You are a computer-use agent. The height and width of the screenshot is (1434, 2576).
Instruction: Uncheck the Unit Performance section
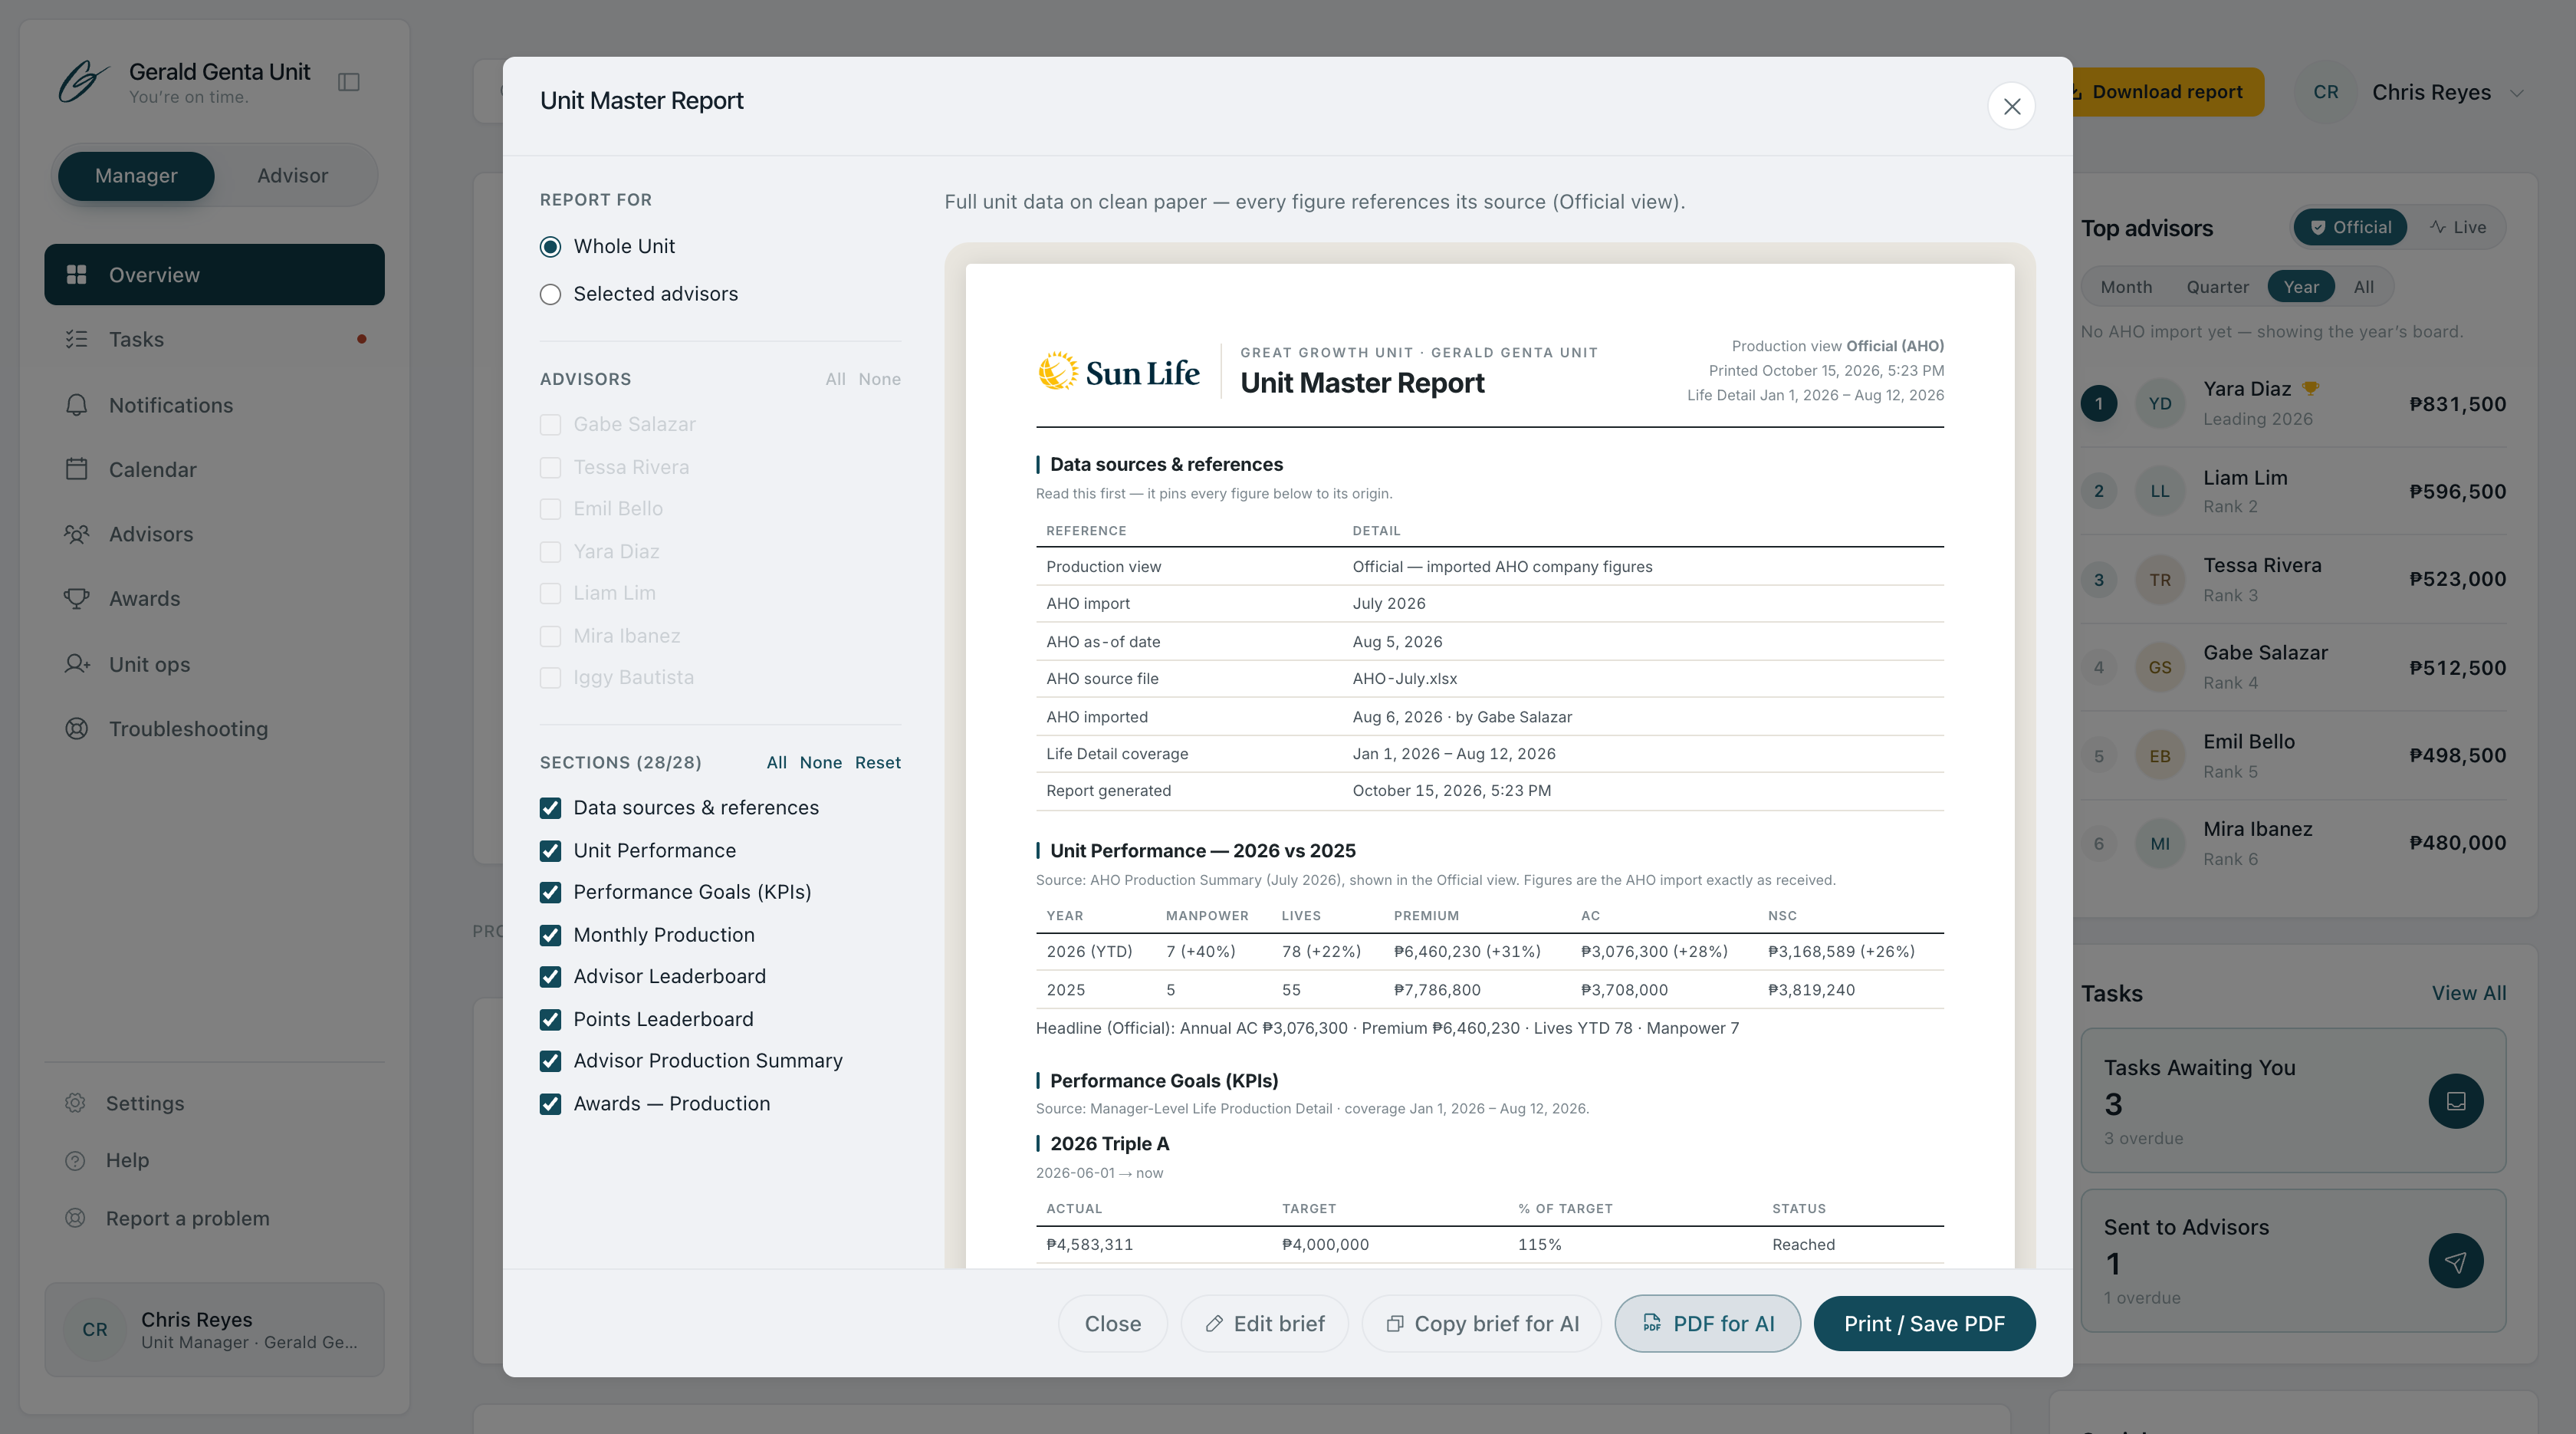click(x=550, y=851)
